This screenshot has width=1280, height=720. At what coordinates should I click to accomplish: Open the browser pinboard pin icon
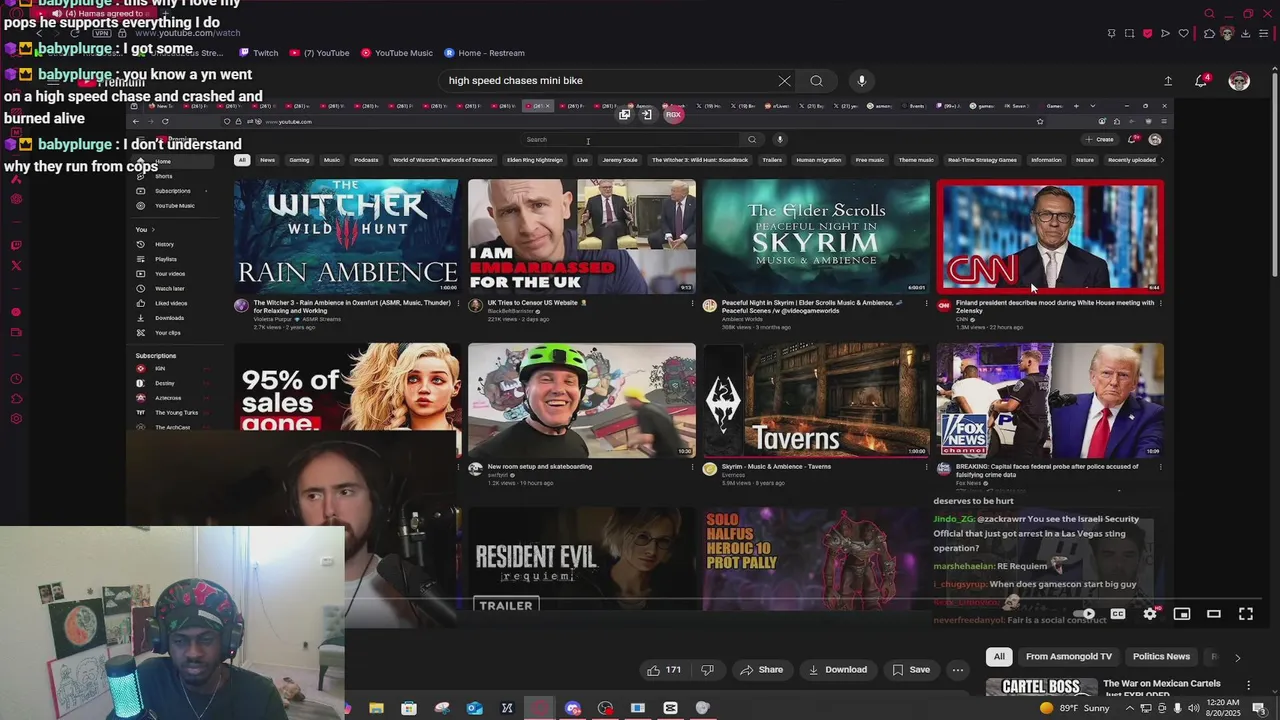1111,33
